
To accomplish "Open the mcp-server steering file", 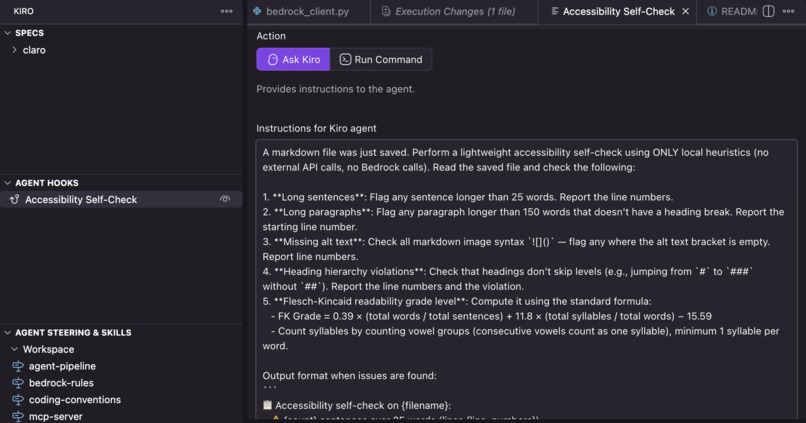I will pyautogui.click(x=56, y=416).
